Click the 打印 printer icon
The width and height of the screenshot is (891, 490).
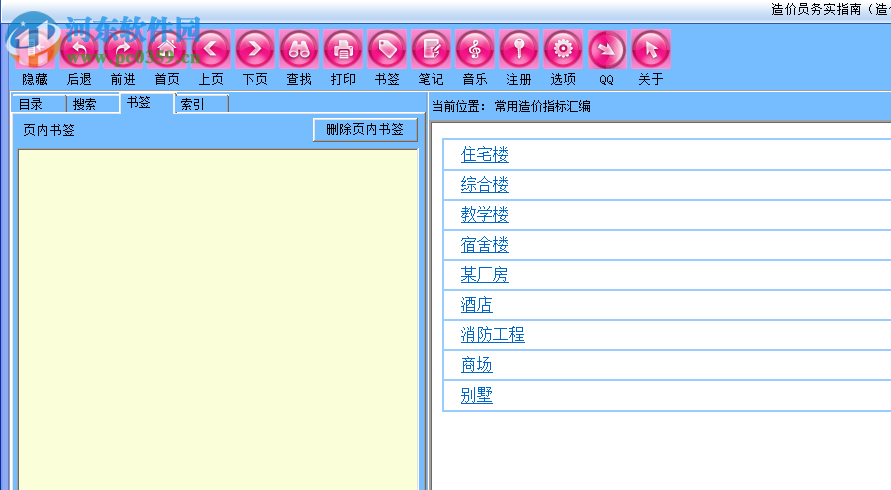tap(343, 49)
